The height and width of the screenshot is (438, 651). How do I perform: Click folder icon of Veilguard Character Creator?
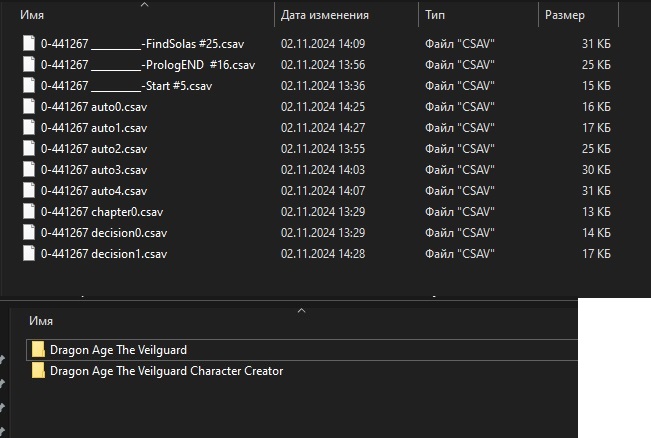(x=38, y=370)
